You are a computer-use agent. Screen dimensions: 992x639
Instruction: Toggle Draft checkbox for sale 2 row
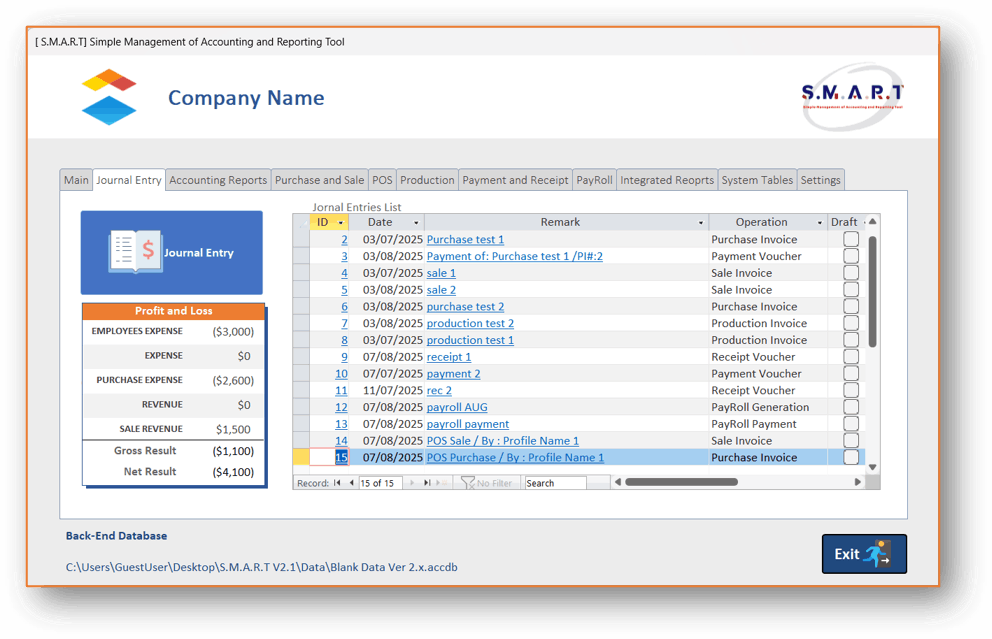[x=851, y=289]
